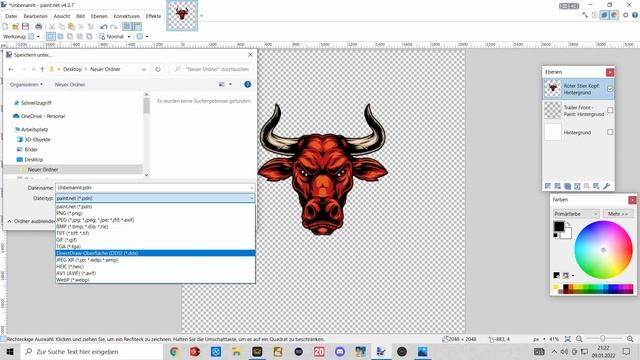Open the Korrekturen menu
The image size is (640, 360).
[127, 16]
